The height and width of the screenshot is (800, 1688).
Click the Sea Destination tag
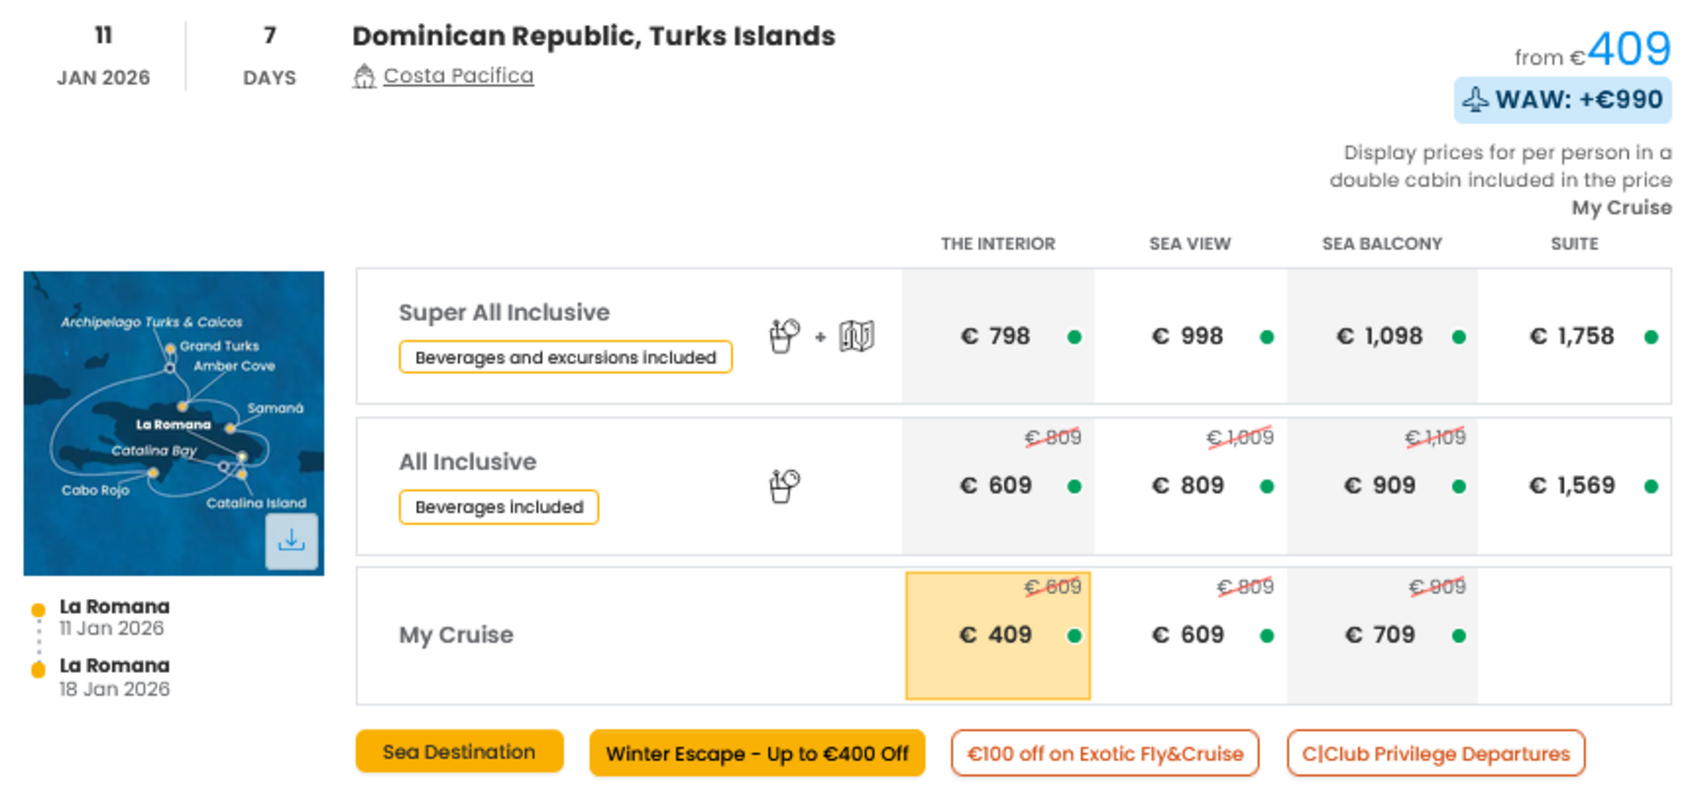(x=459, y=752)
